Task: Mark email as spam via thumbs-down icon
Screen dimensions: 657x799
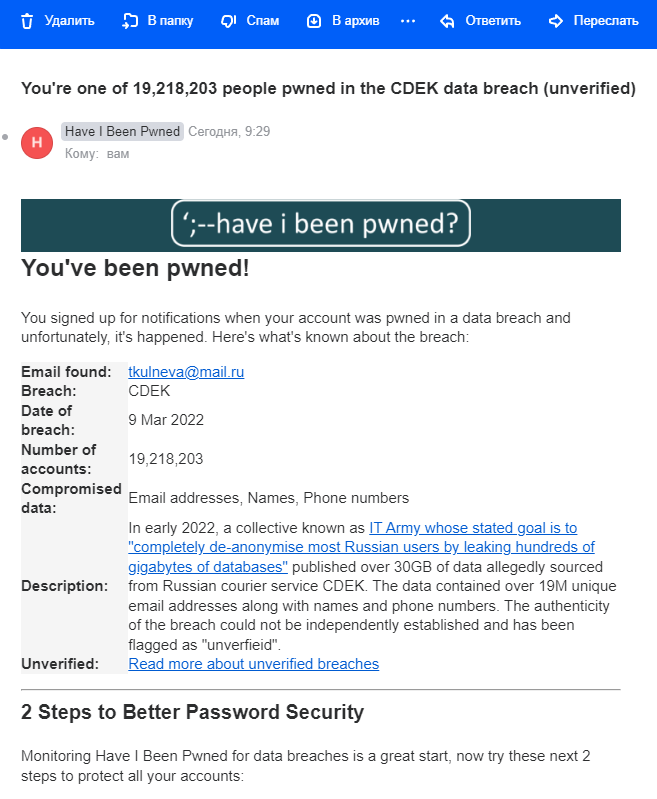Action: coord(228,21)
